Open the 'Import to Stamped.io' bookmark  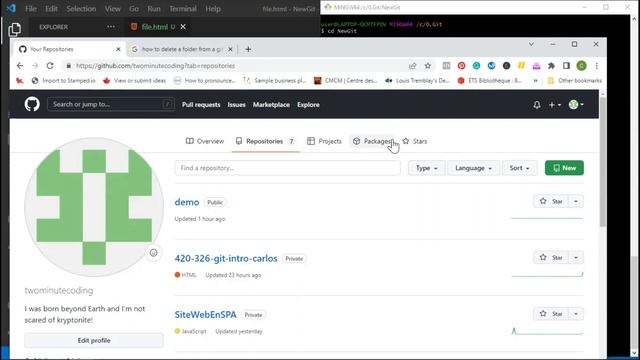64,81
